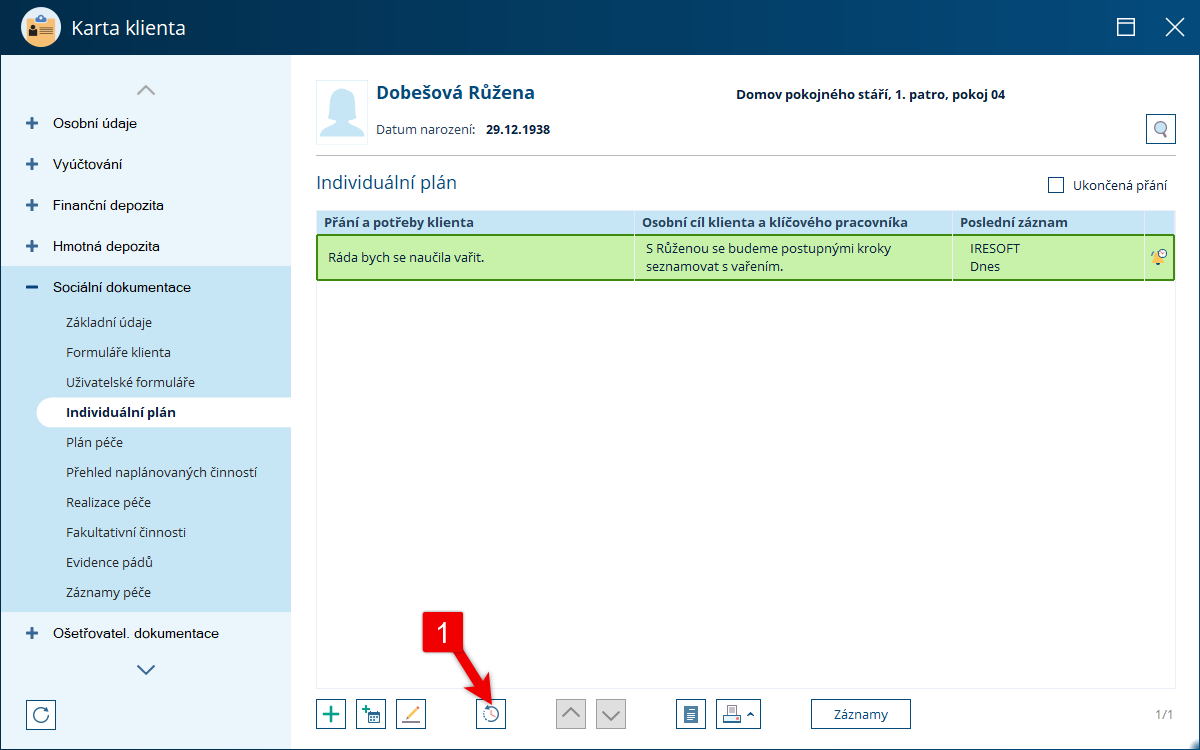Click the client name Dobešová Růžena
Screen dimensions: 1200x750
tap(455, 93)
